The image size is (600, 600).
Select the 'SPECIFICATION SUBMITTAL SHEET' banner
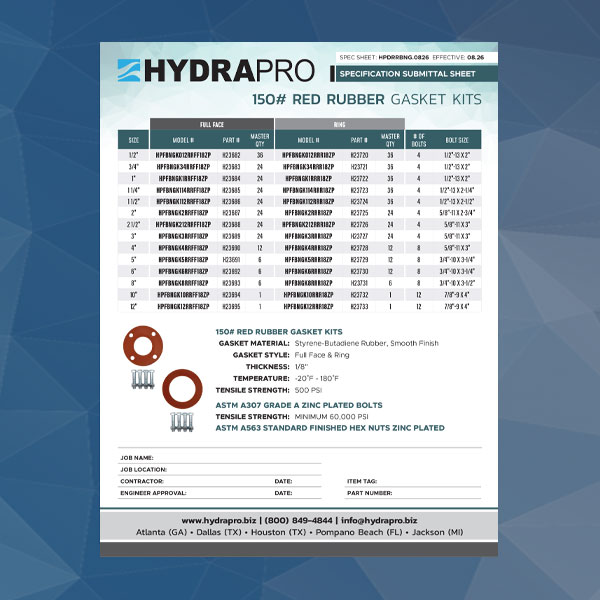(x=416, y=74)
